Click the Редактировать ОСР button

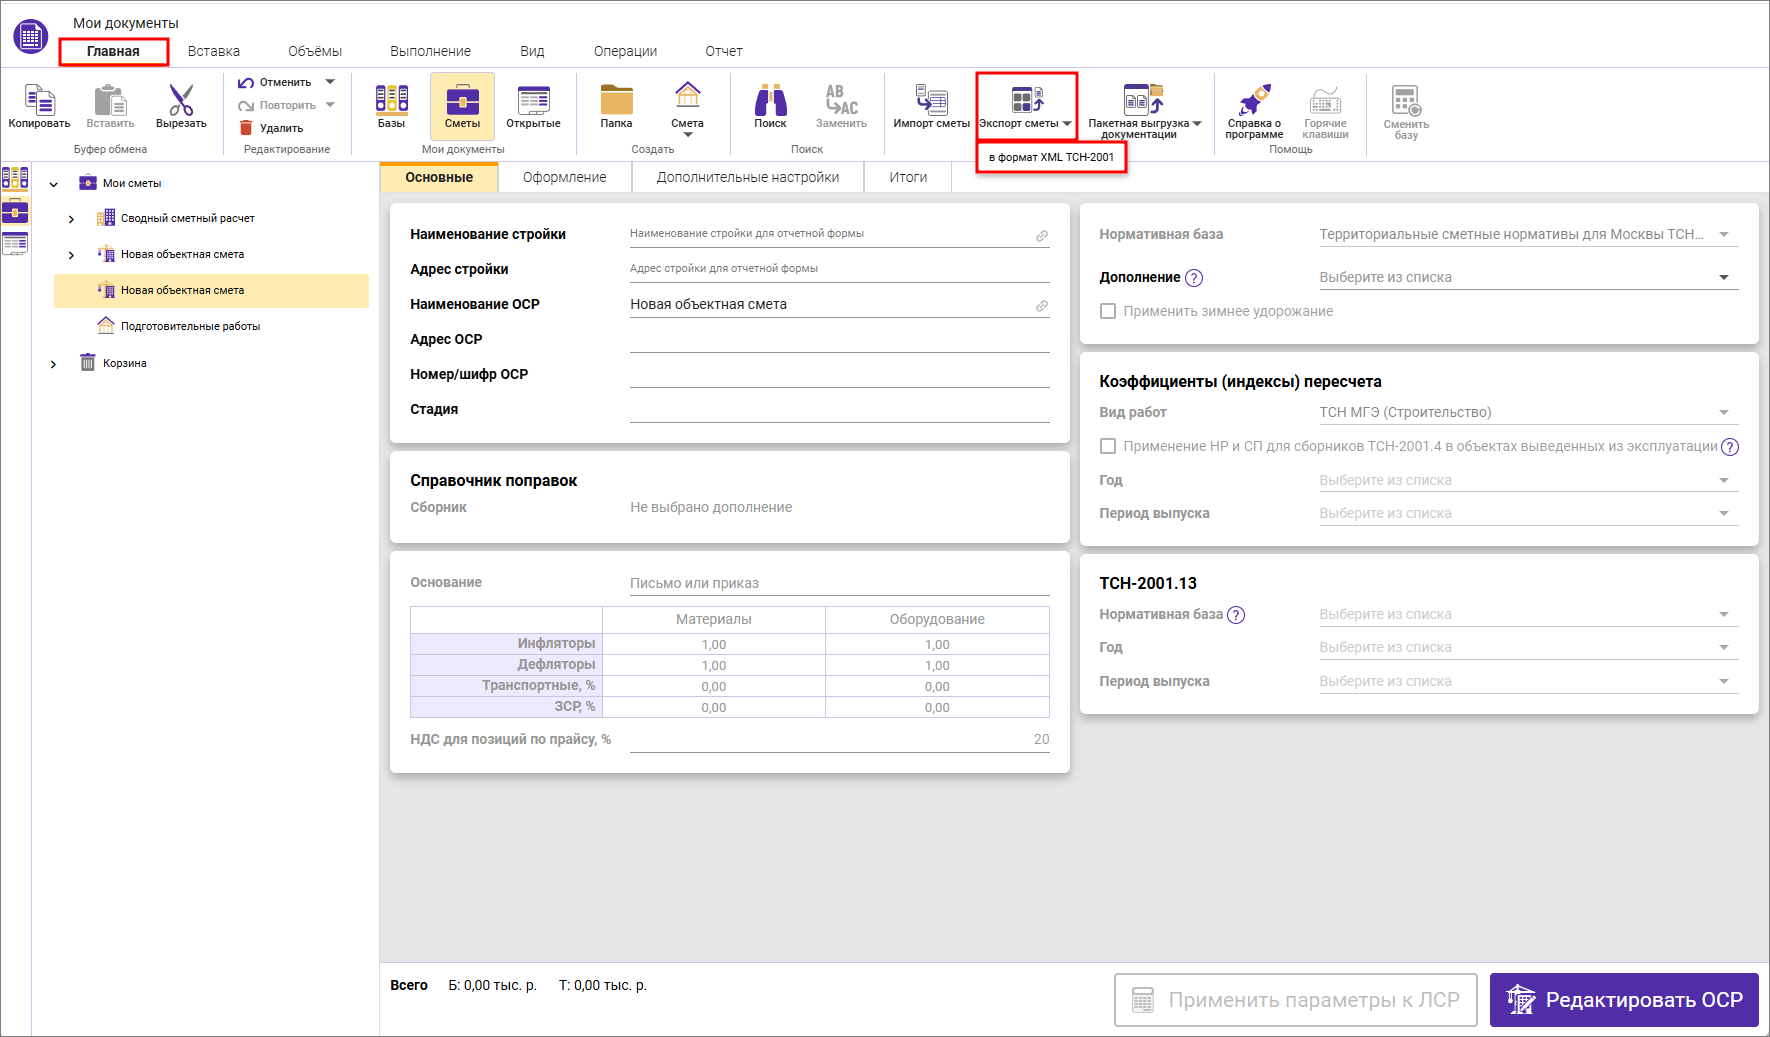click(1623, 1000)
